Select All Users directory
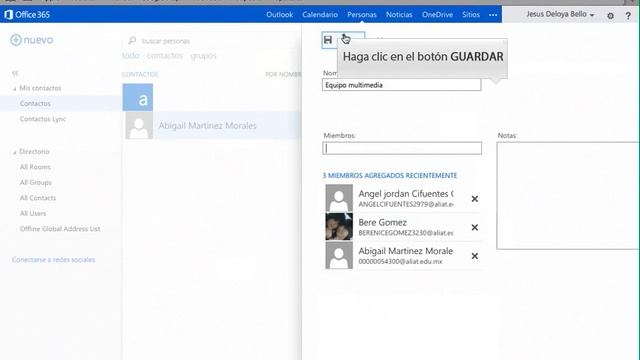This screenshot has width=640, height=360. click(33, 213)
